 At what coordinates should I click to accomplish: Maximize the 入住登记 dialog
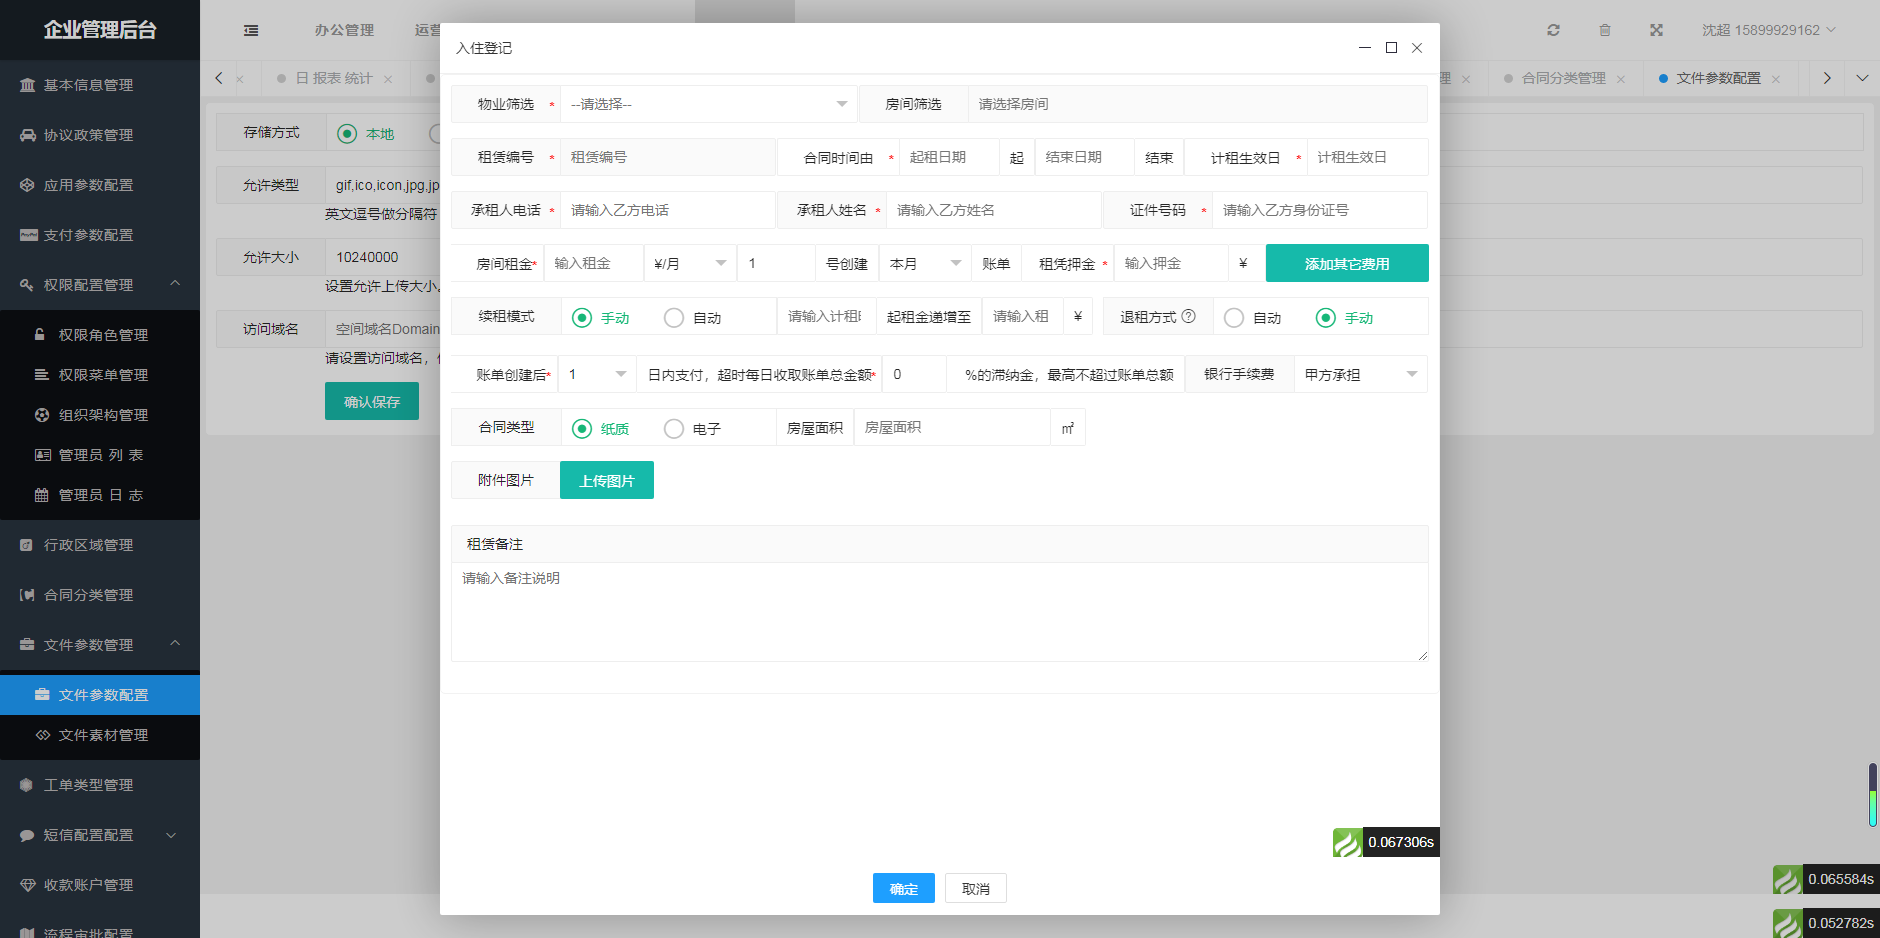point(1391,48)
